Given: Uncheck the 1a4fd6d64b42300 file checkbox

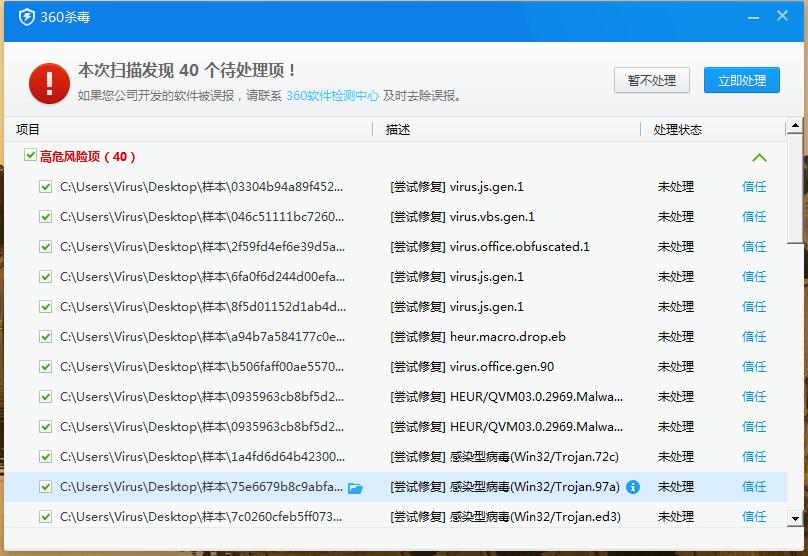Looking at the screenshot, I should point(45,457).
